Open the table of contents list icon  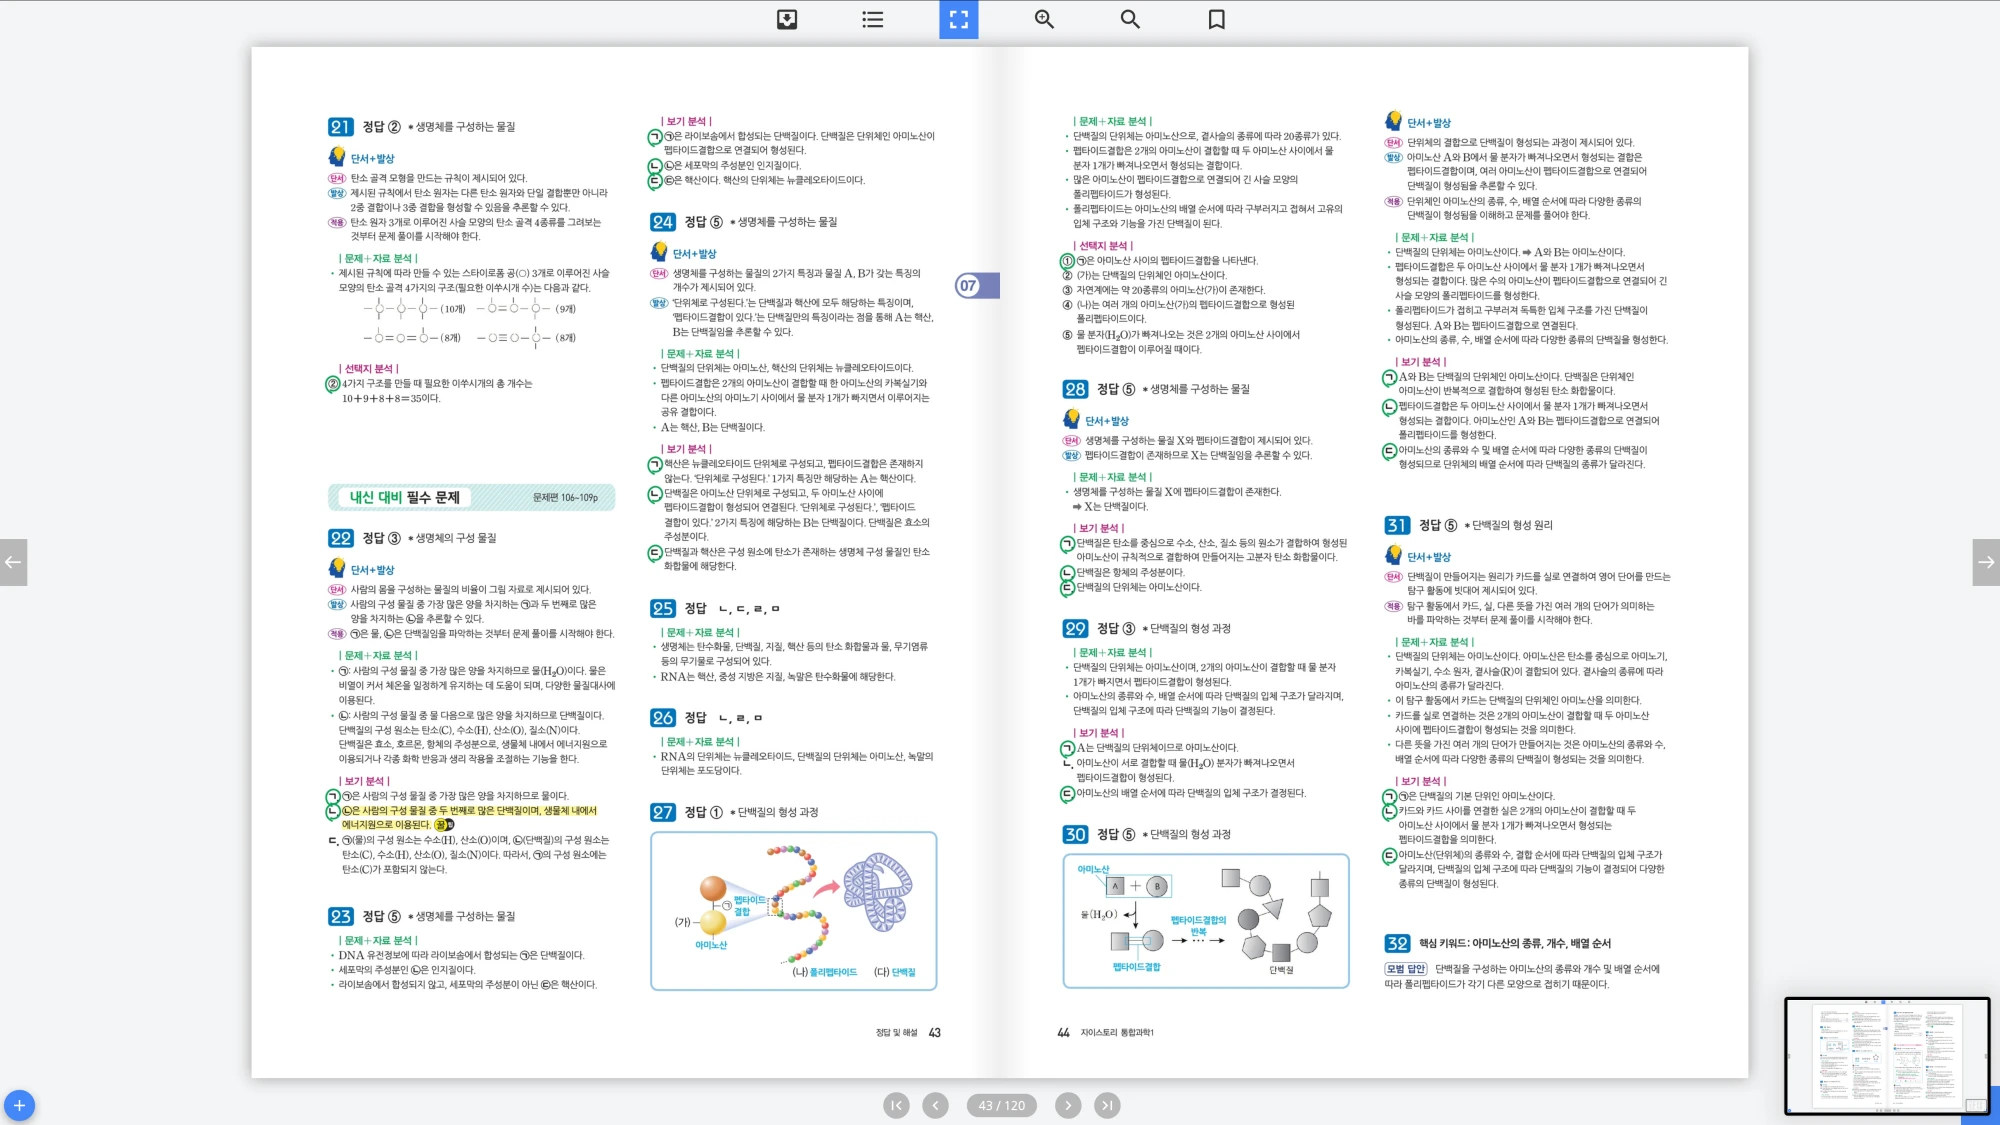[x=873, y=19]
